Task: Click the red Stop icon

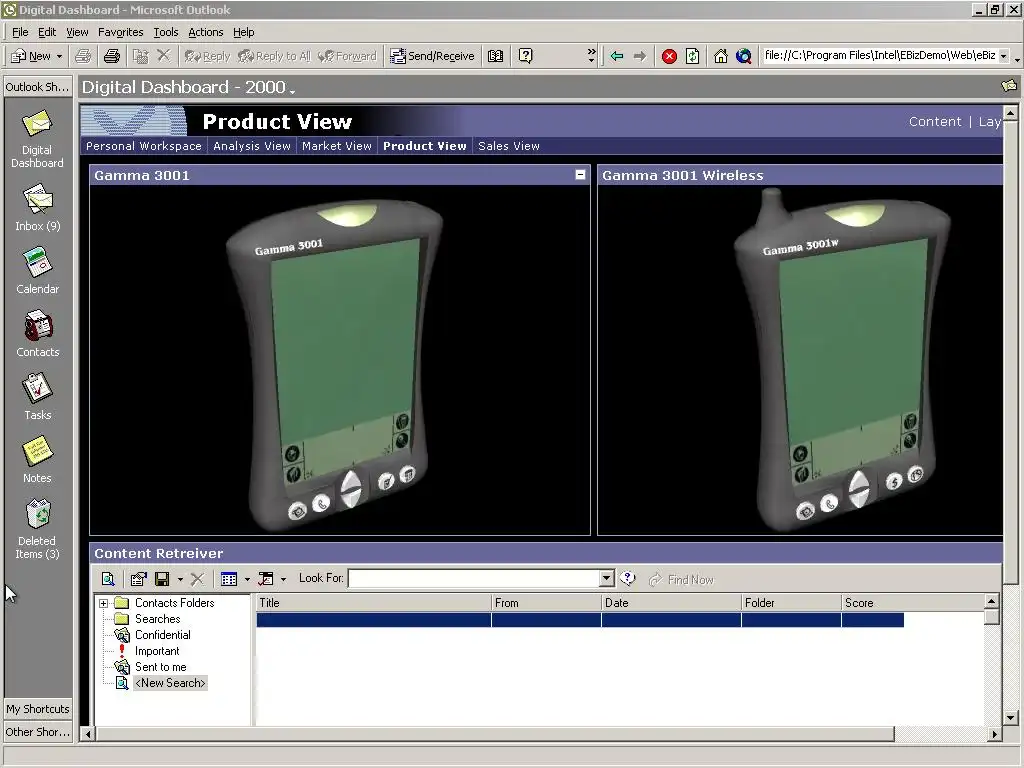Action: pos(669,56)
